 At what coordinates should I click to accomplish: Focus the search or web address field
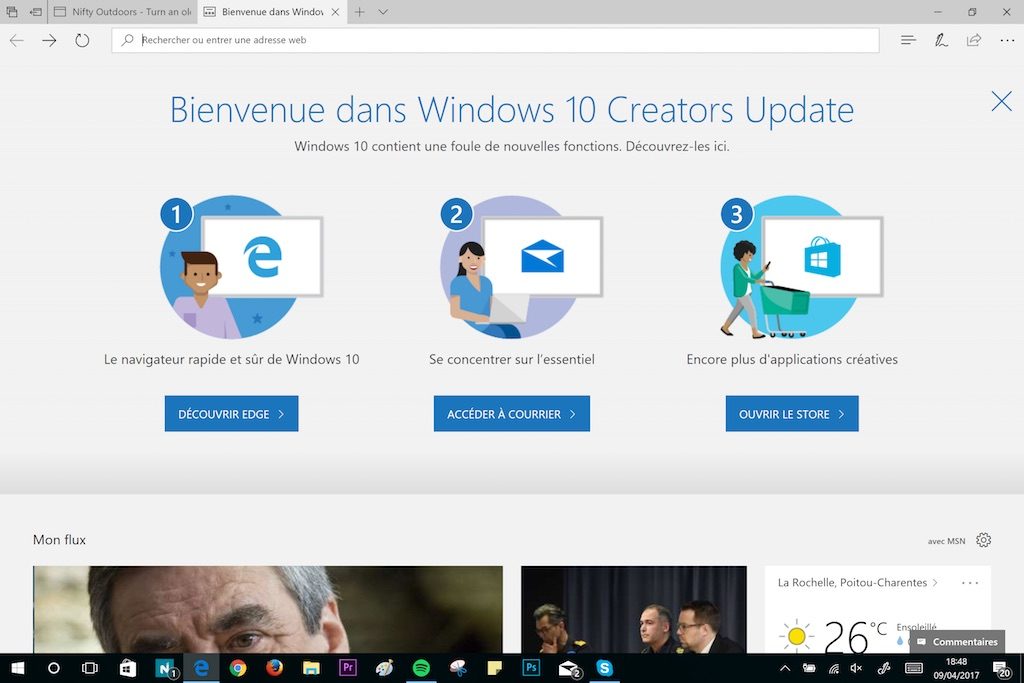pos(495,40)
